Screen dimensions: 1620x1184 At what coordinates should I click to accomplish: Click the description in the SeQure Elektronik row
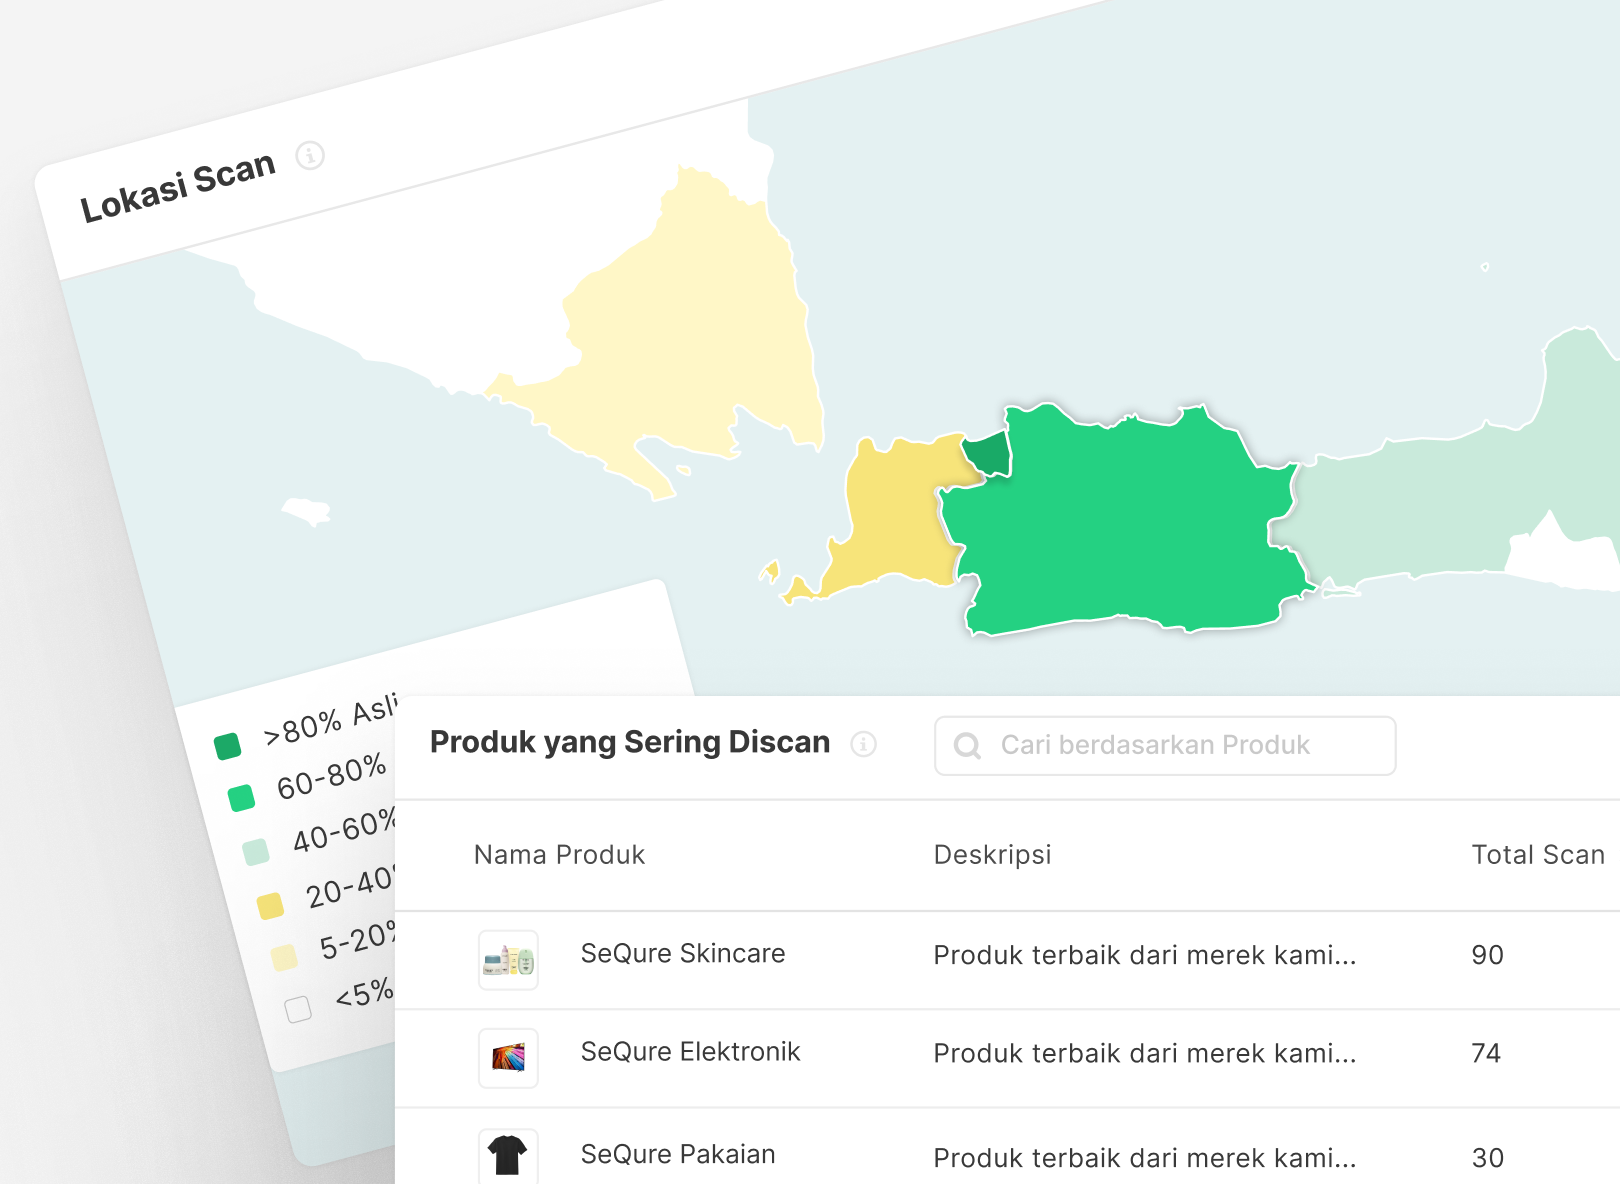click(x=1145, y=1053)
